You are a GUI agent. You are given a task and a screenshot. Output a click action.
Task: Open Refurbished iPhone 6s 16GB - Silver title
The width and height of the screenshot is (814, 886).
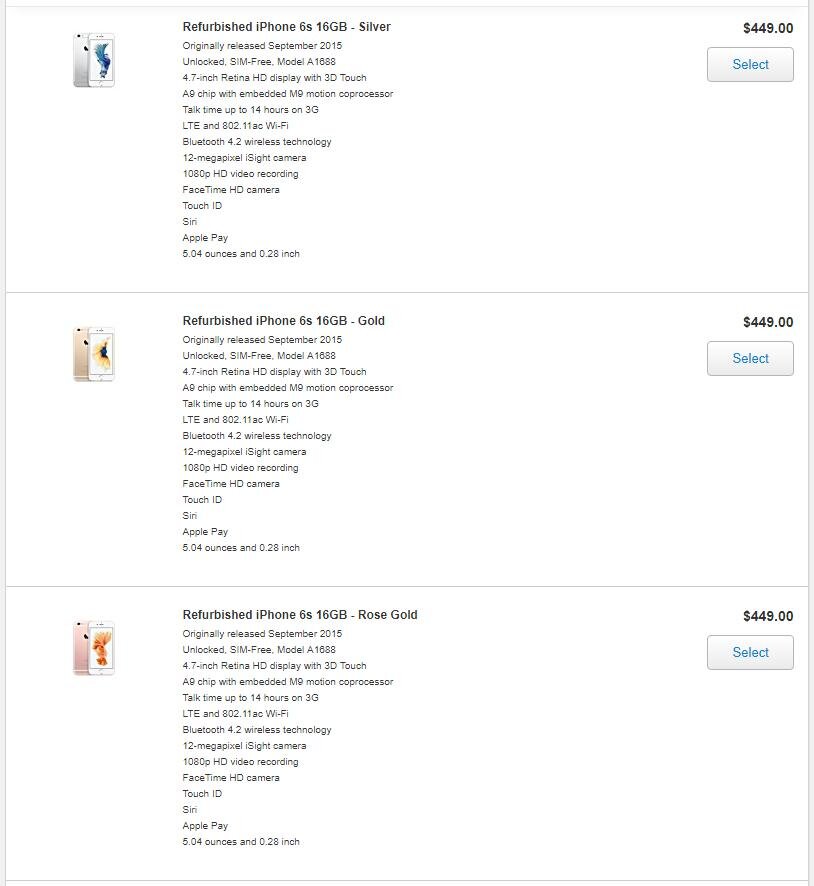(286, 27)
